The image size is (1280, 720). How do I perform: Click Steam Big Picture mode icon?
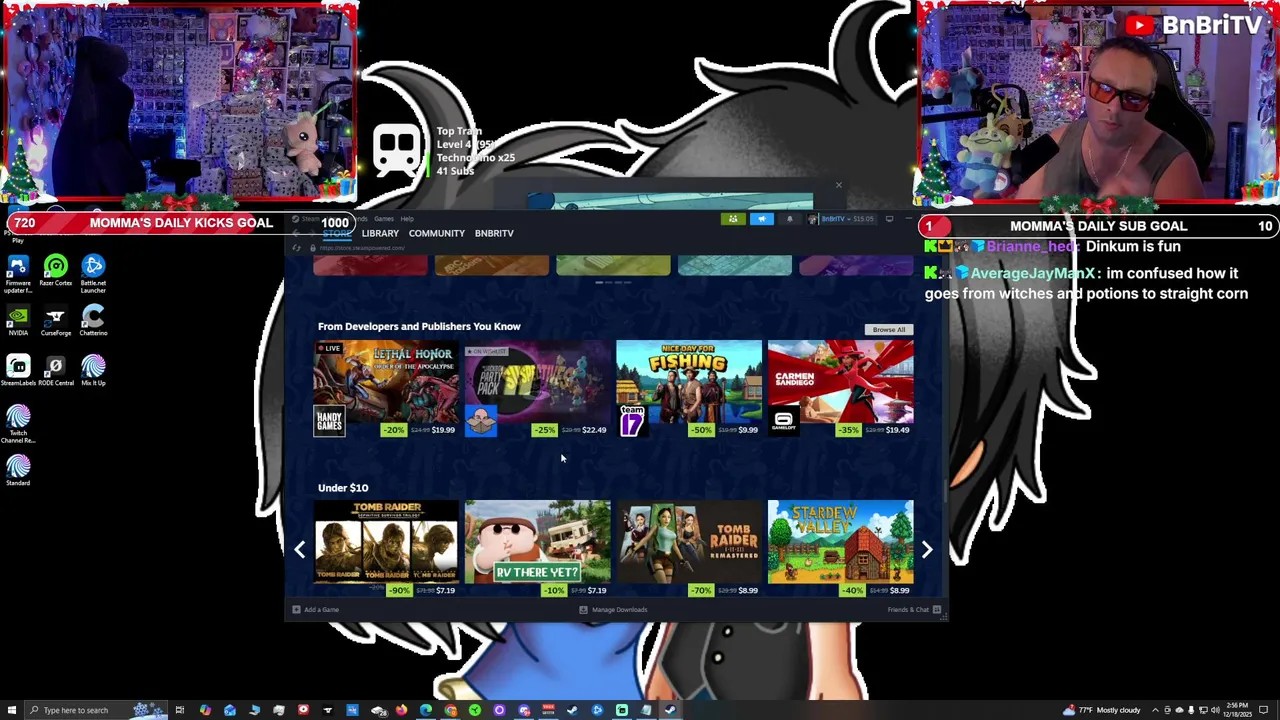[889, 219]
